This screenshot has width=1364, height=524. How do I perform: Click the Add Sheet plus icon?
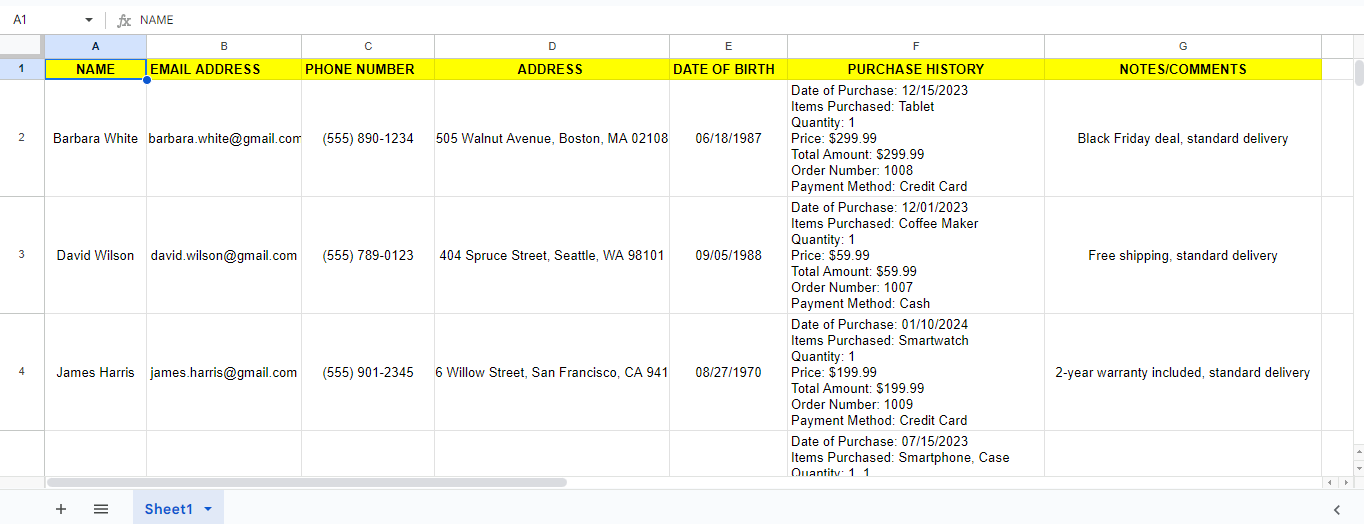(61, 509)
